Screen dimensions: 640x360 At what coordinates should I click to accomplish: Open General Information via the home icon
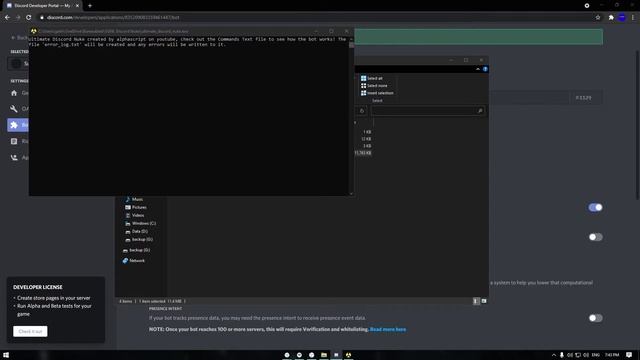pos(14,93)
